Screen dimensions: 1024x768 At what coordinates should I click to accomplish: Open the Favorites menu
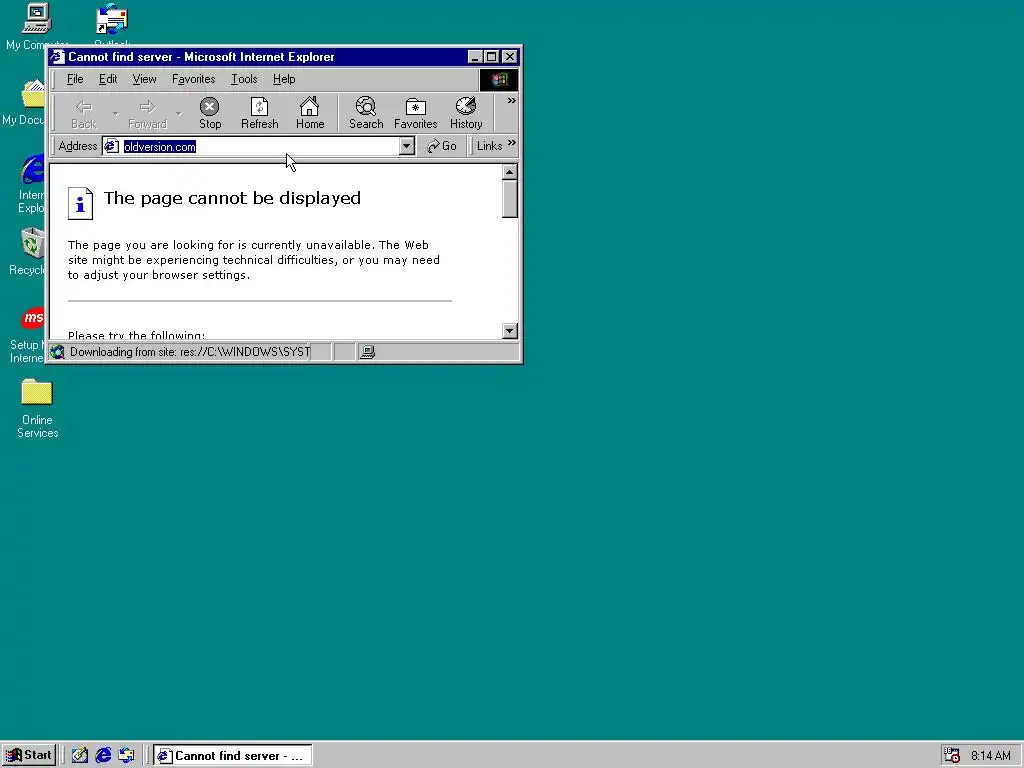click(x=193, y=79)
